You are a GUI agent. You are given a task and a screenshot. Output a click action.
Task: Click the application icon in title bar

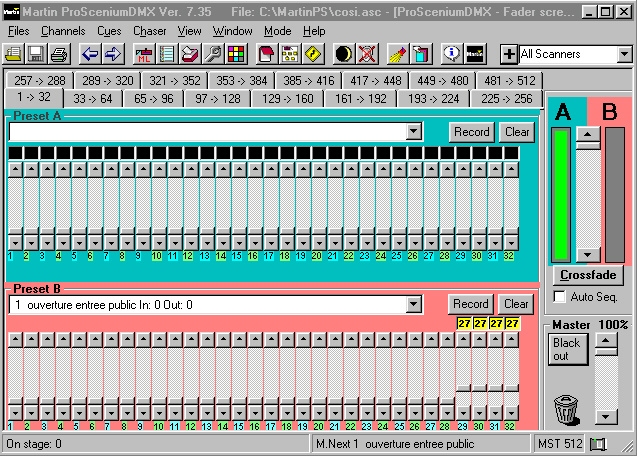point(11,12)
